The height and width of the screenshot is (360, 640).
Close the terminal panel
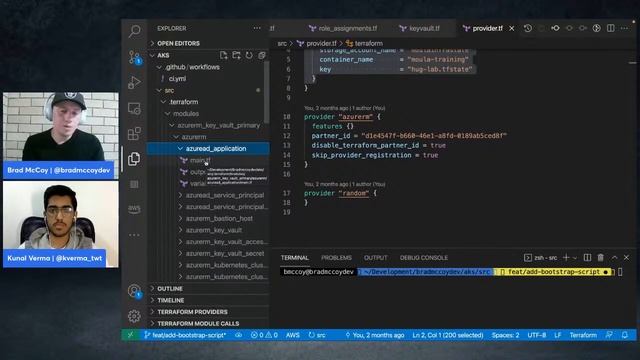coord(627,258)
